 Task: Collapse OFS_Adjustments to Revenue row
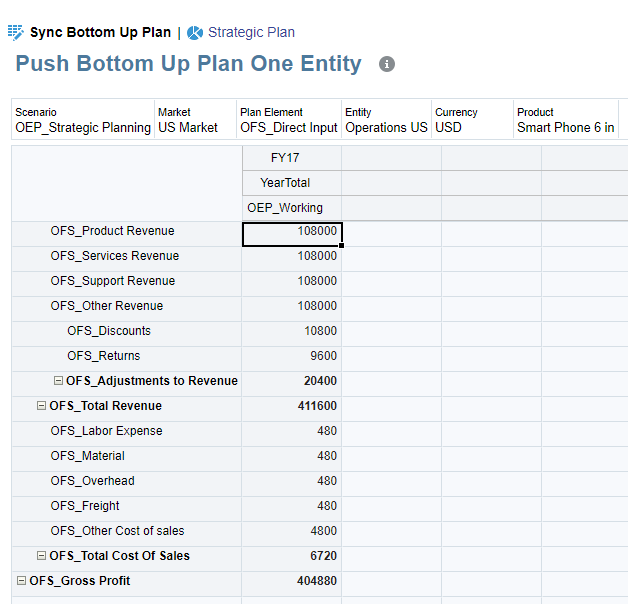(58, 381)
